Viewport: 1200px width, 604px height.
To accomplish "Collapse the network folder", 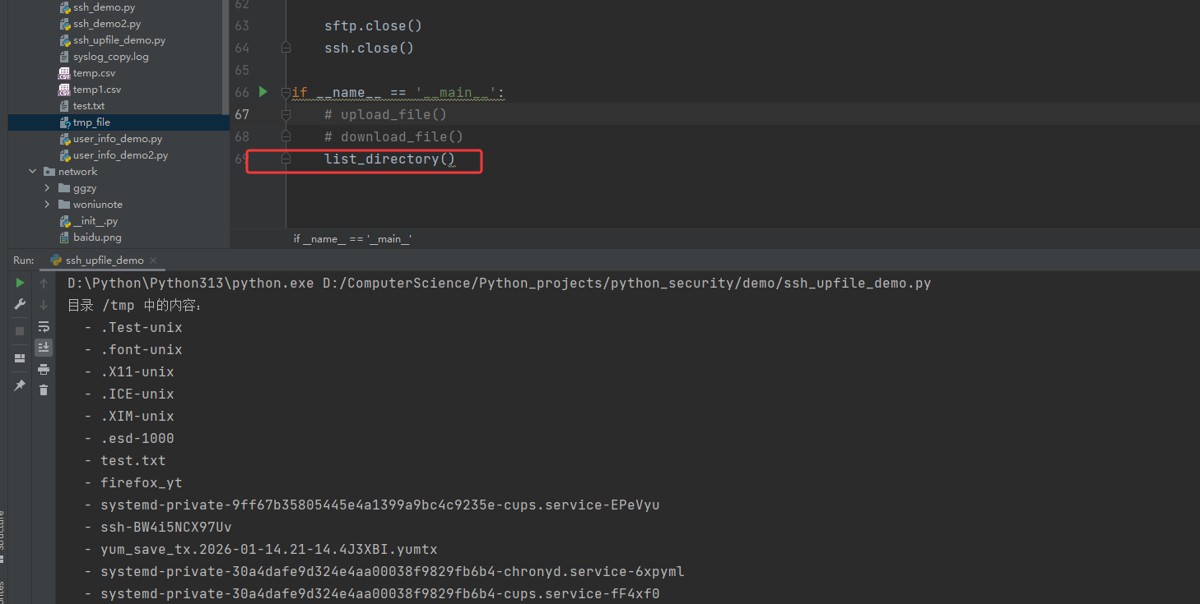I will point(33,172).
